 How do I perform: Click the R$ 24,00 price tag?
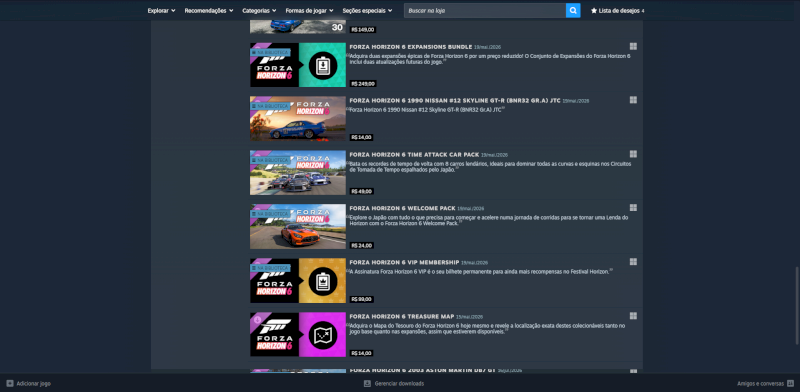click(362, 246)
